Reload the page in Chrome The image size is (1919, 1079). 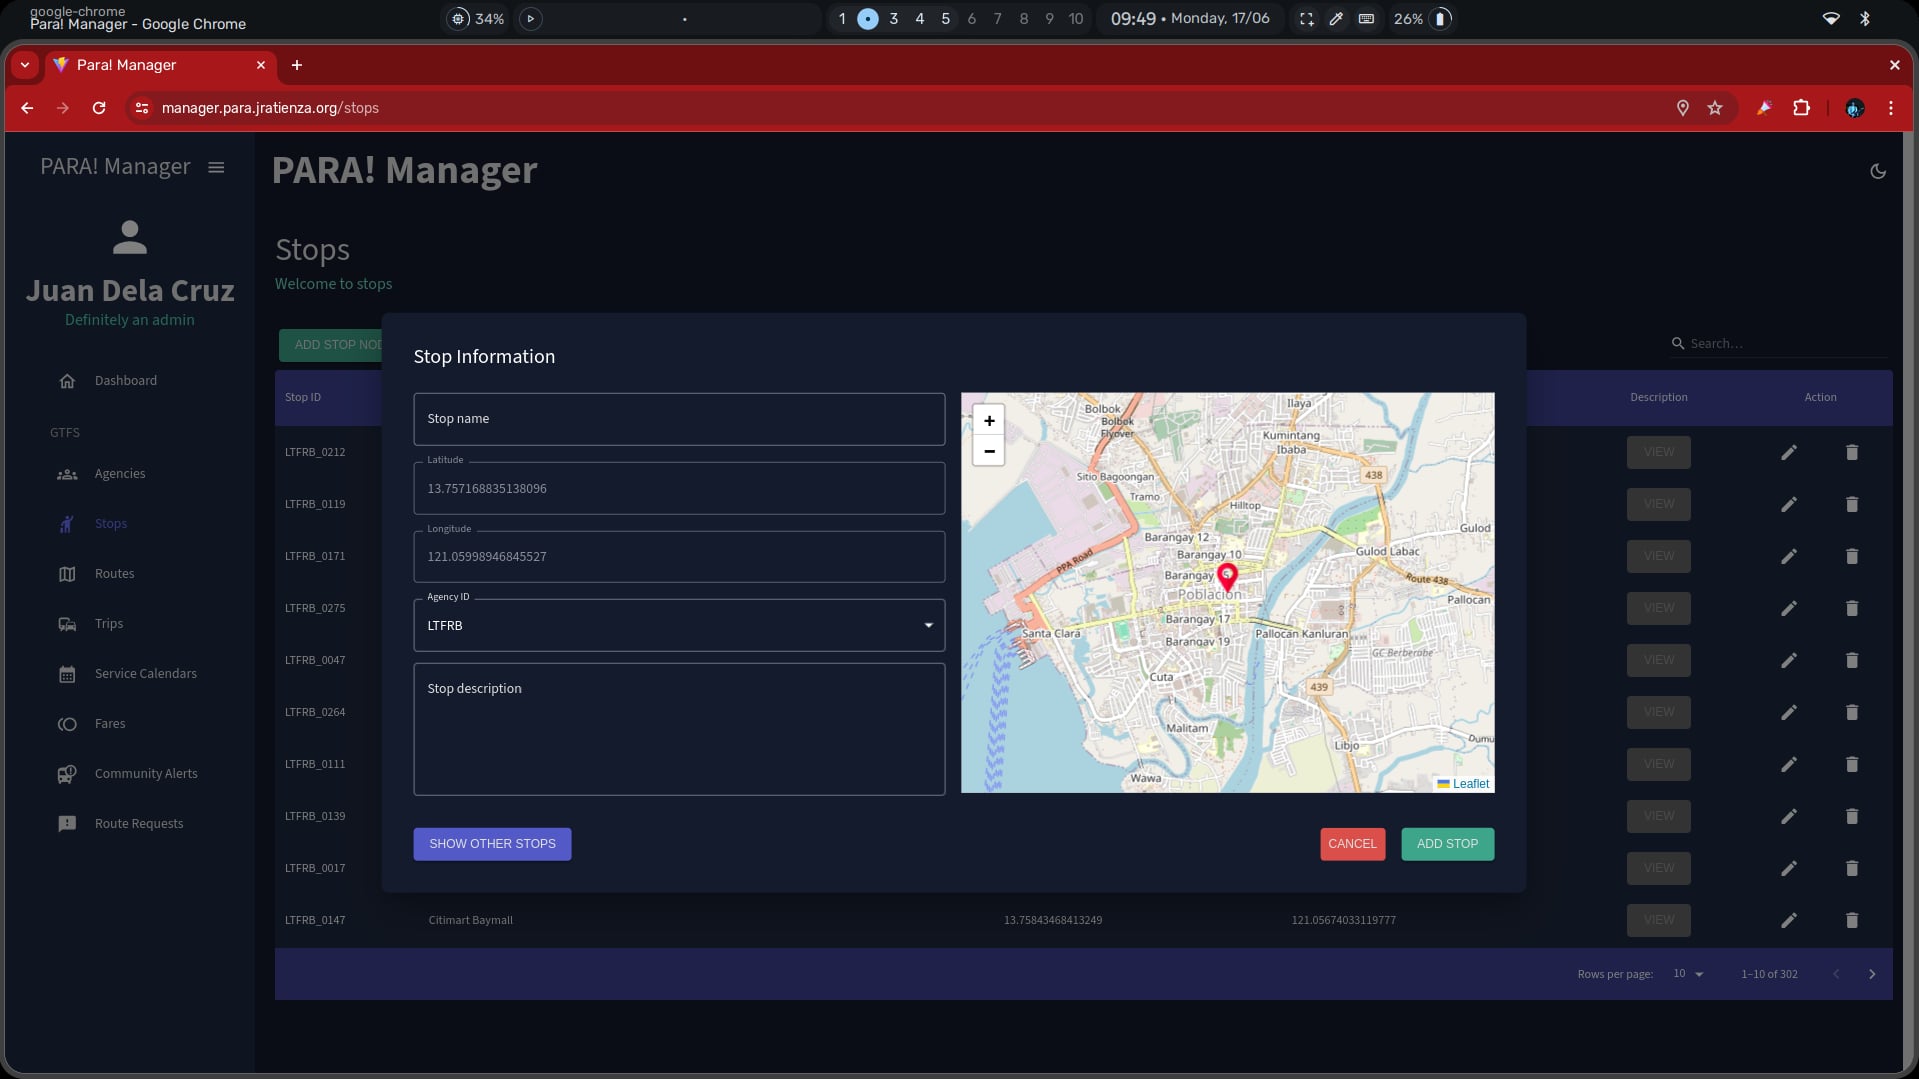(99, 108)
